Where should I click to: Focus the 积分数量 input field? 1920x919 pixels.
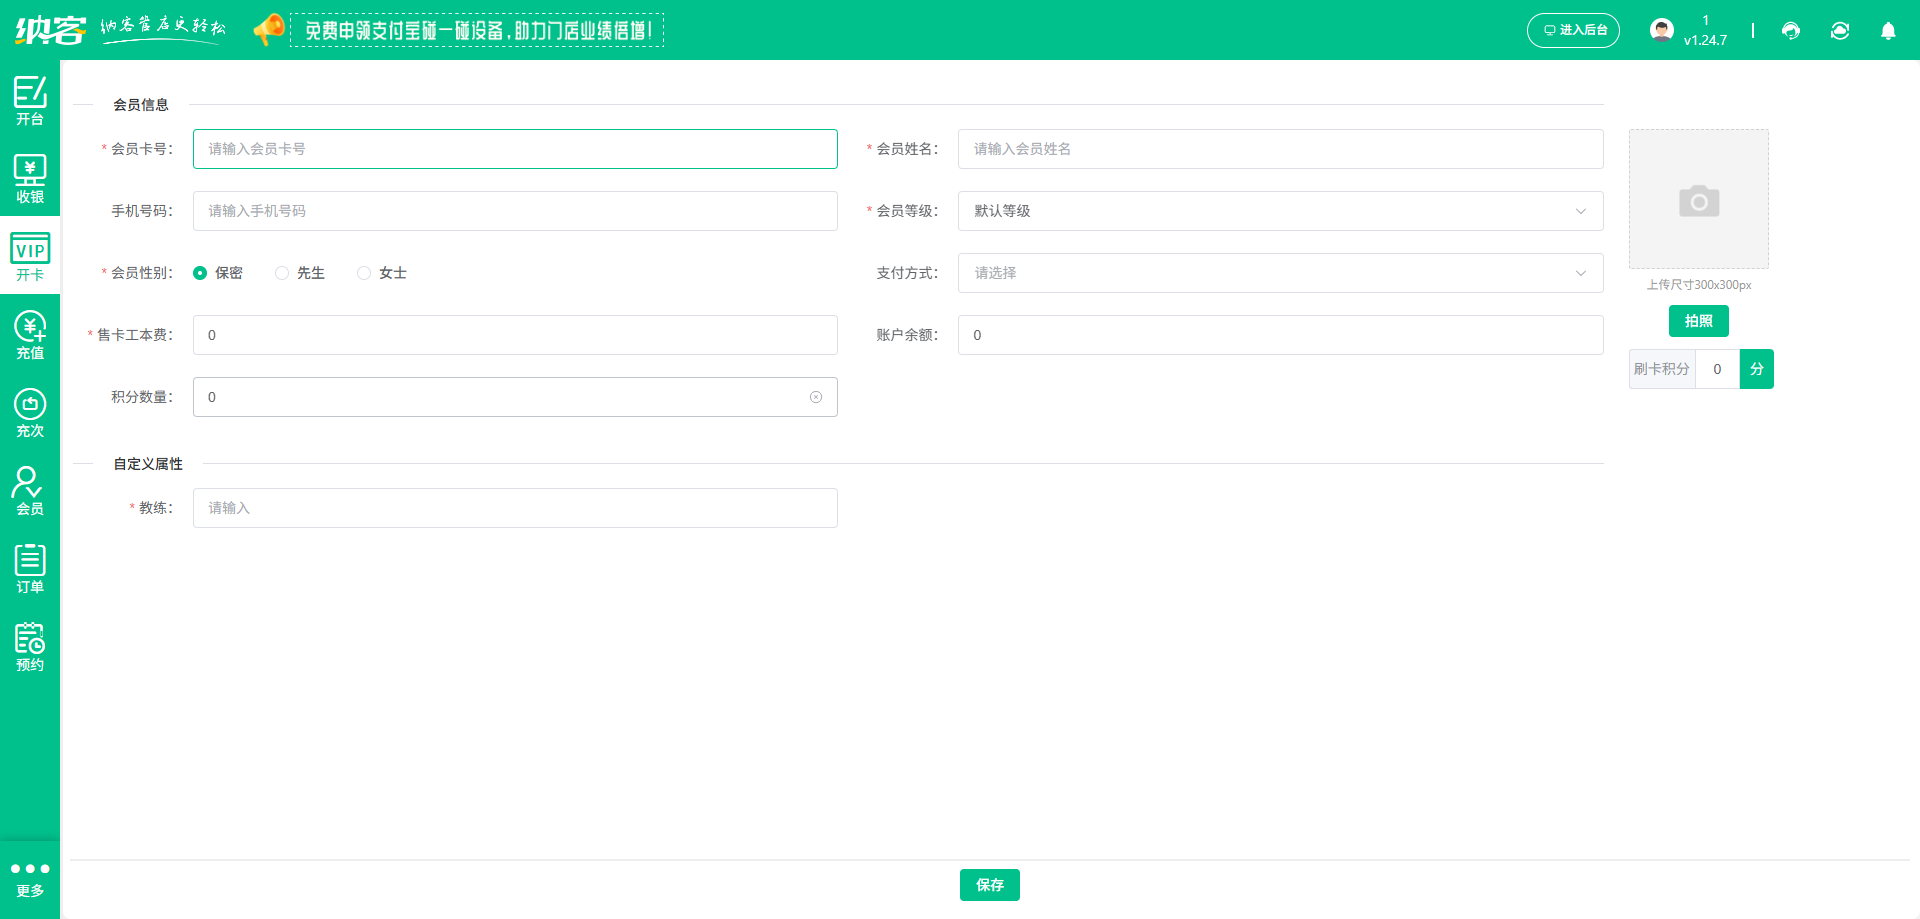point(515,397)
